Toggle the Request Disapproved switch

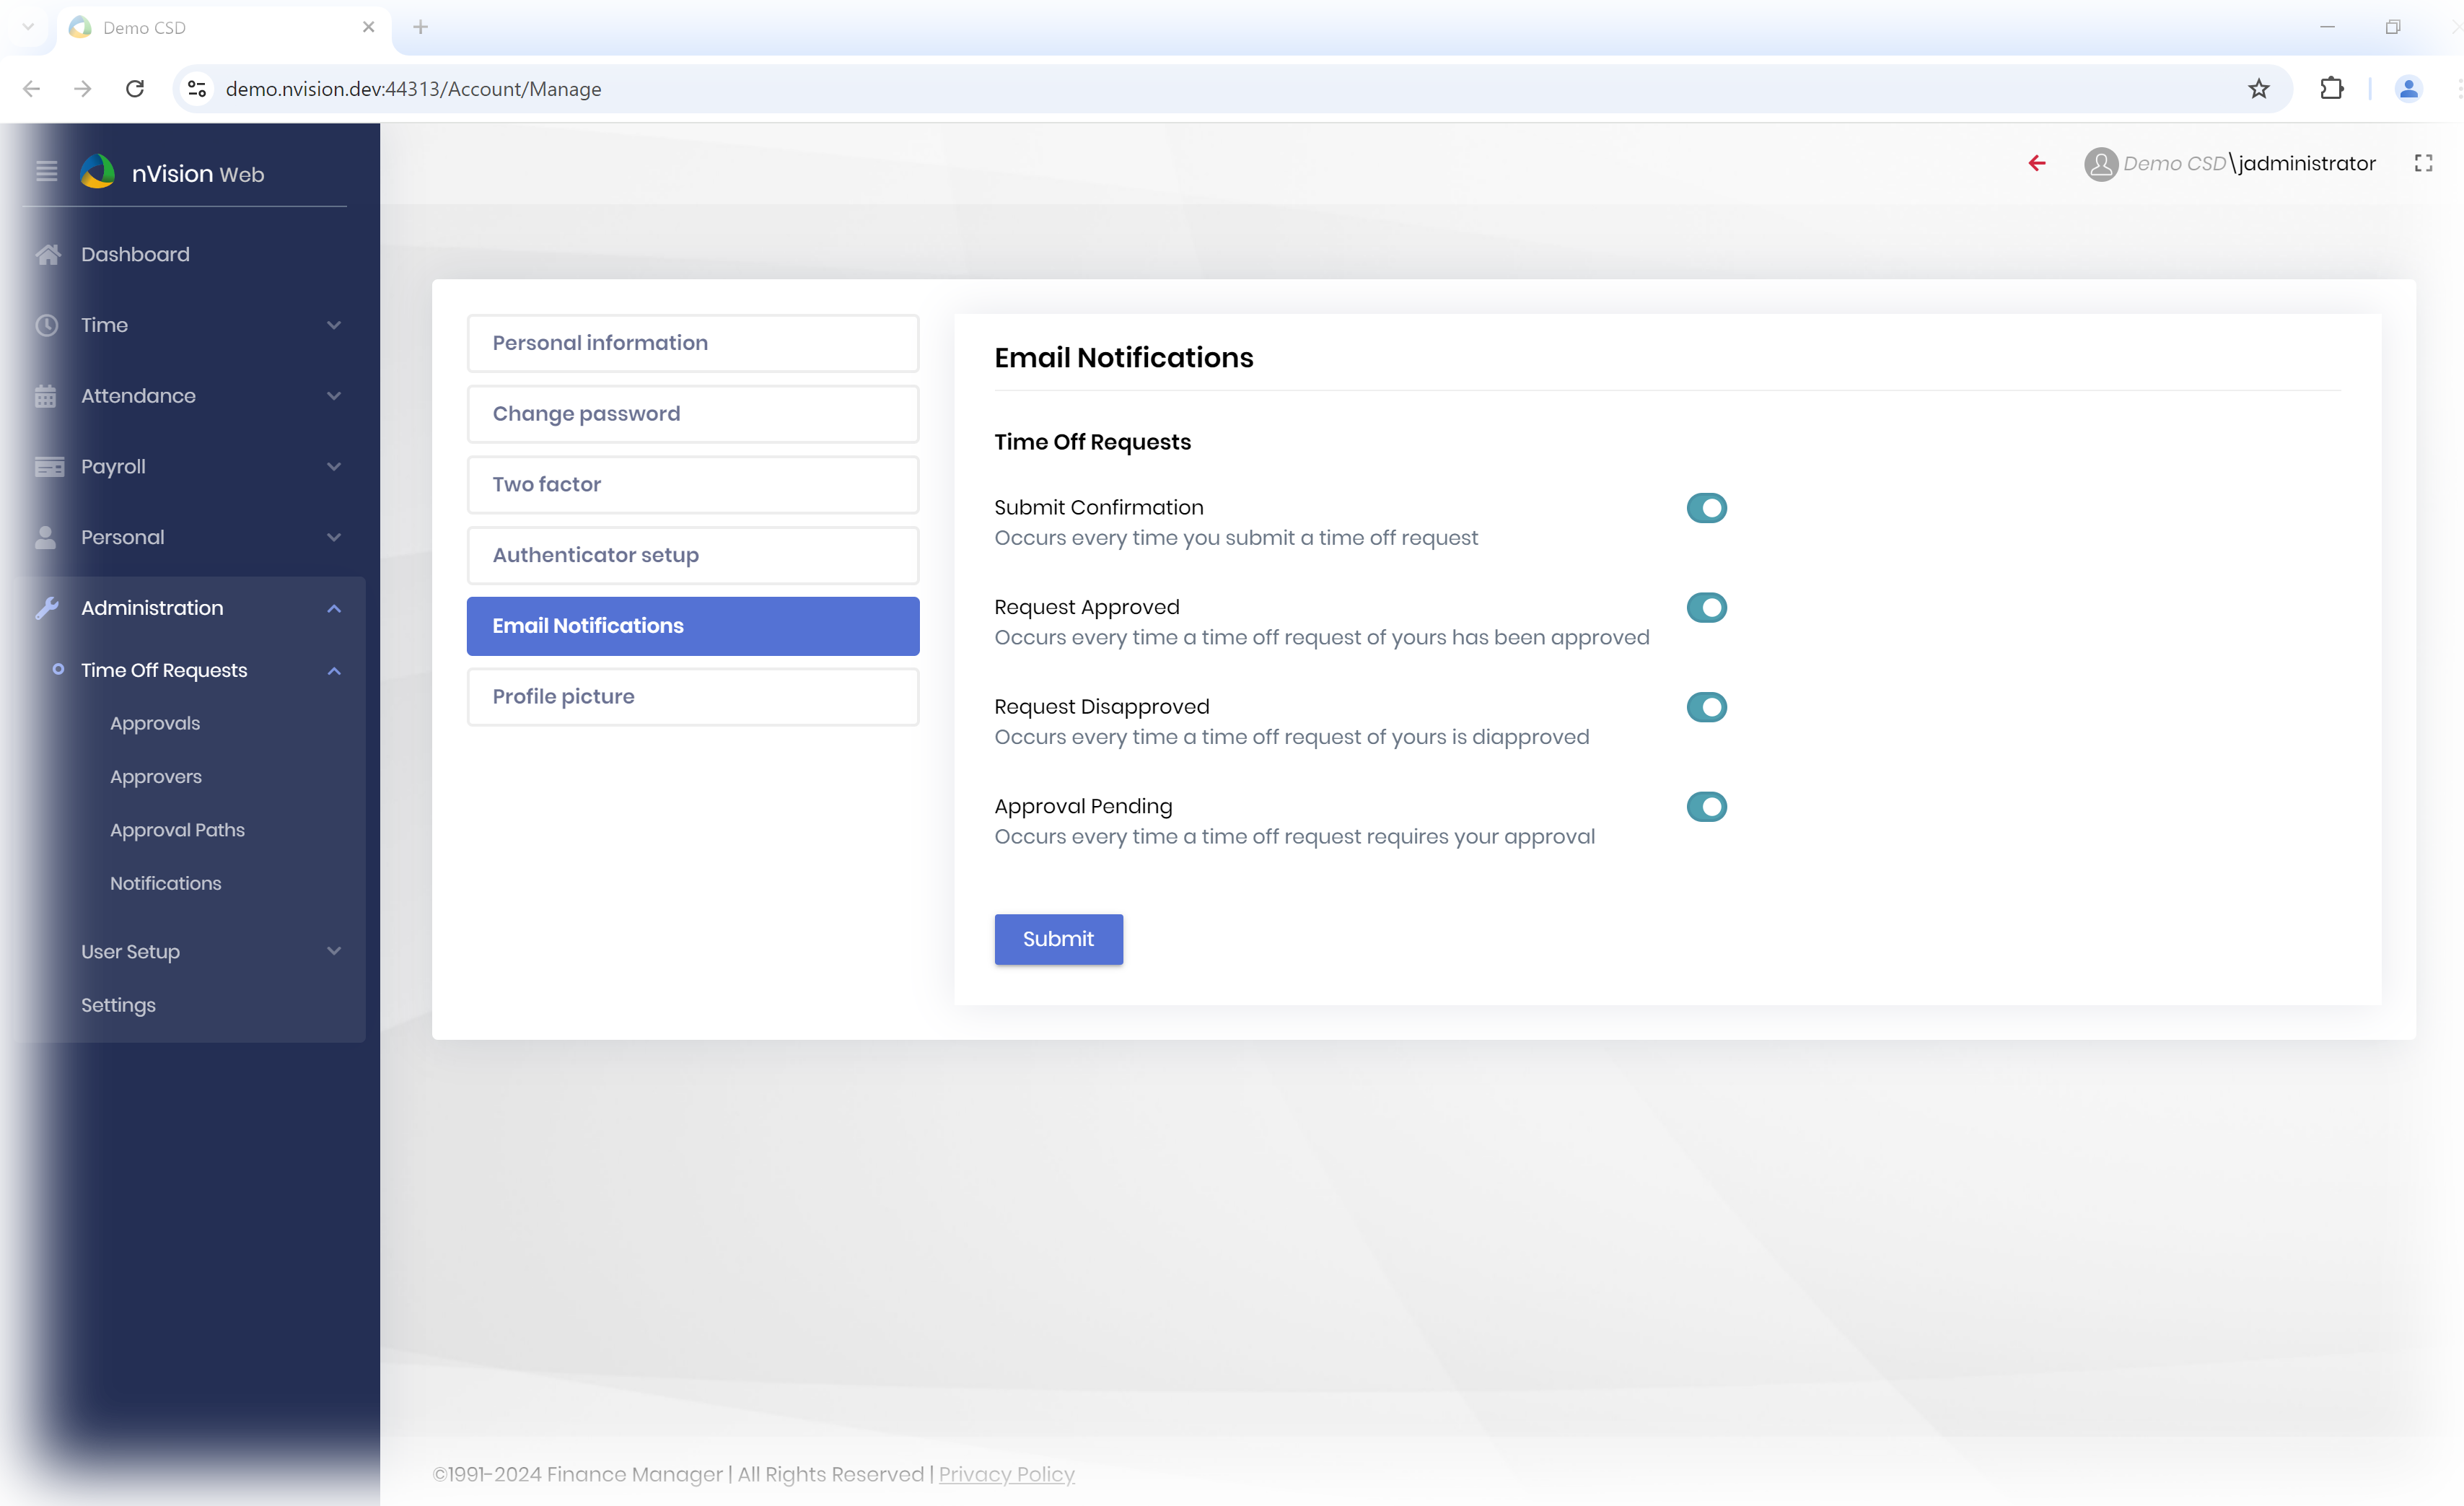tap(1706, 707)
